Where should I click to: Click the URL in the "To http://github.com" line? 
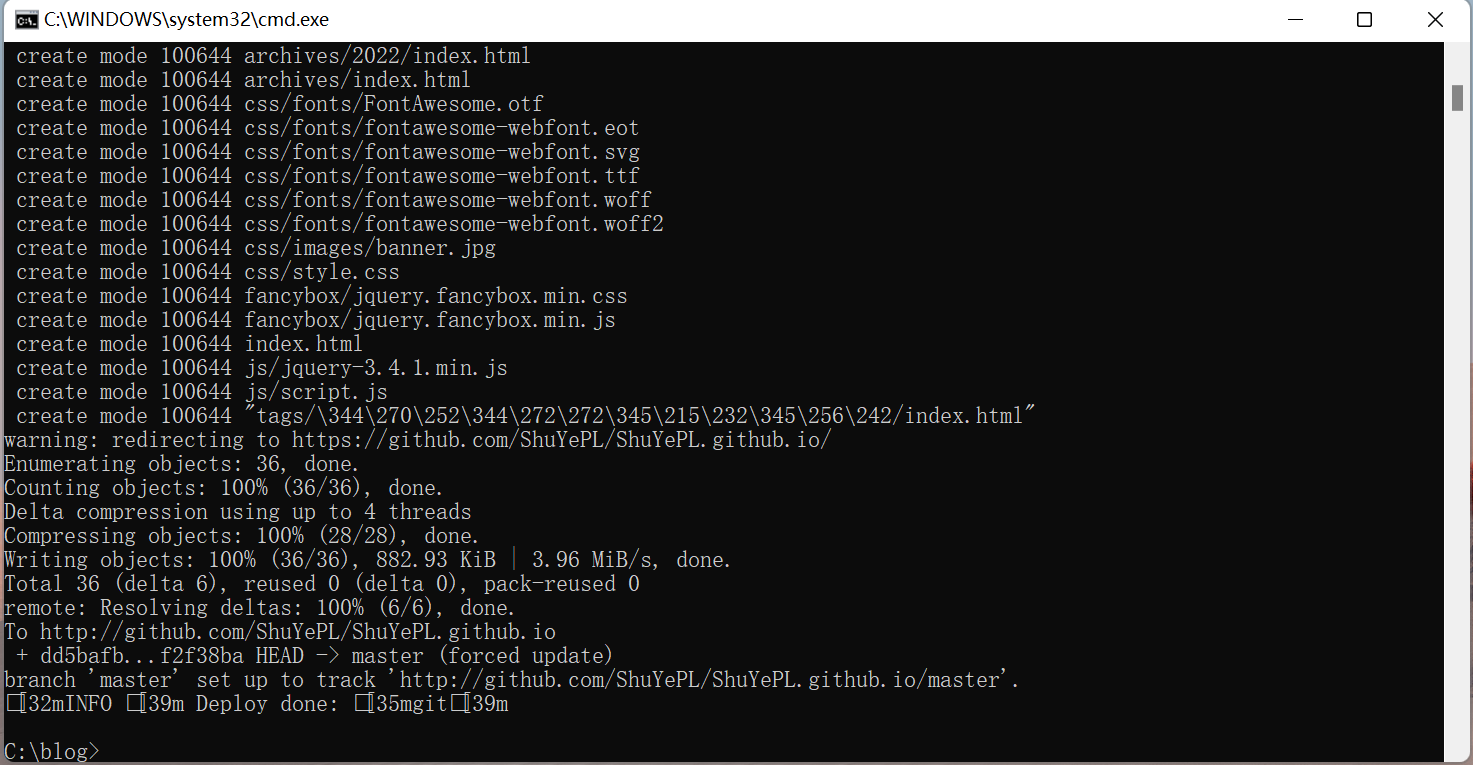[x=297, y=632]
